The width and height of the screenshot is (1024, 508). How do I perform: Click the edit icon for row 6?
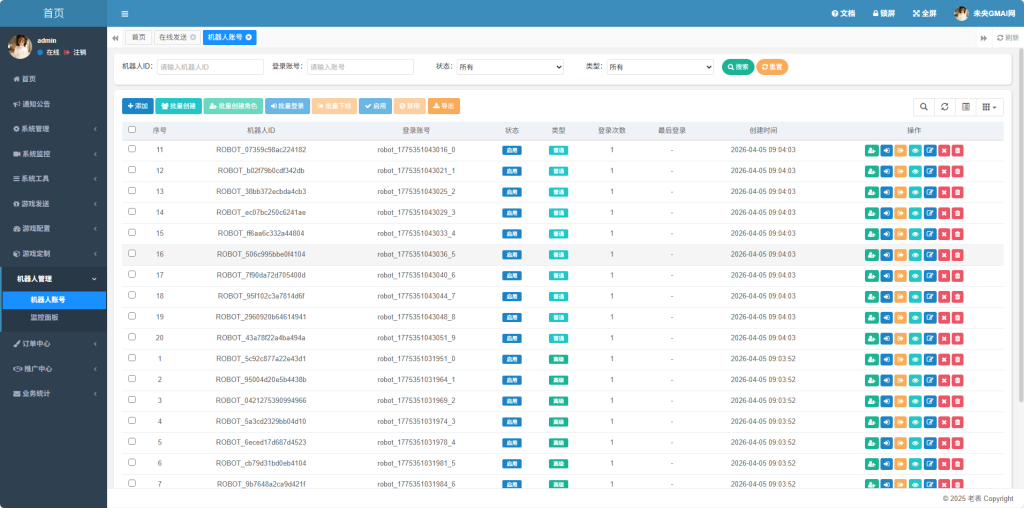[x=929, y=464]
